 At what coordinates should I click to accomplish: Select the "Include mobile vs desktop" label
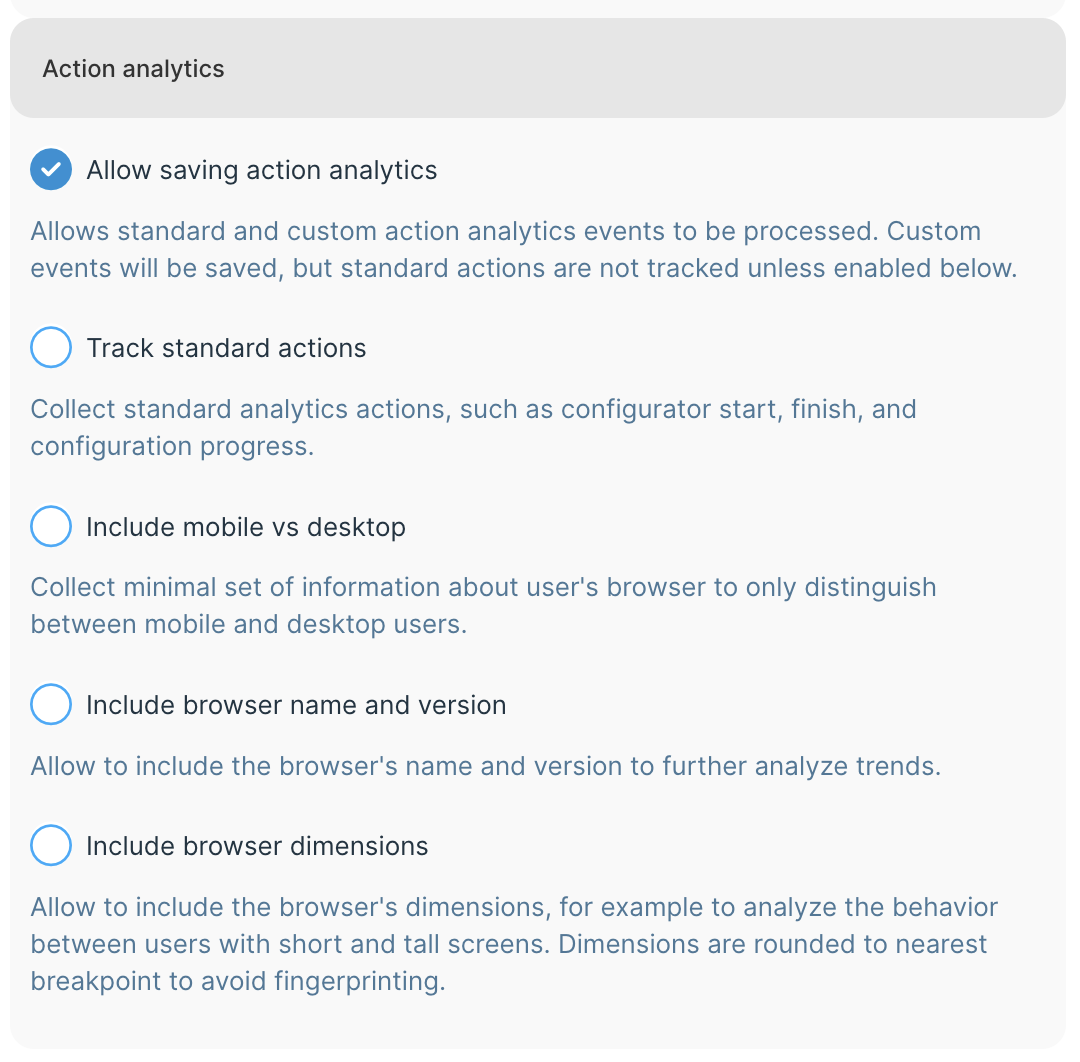246,526
